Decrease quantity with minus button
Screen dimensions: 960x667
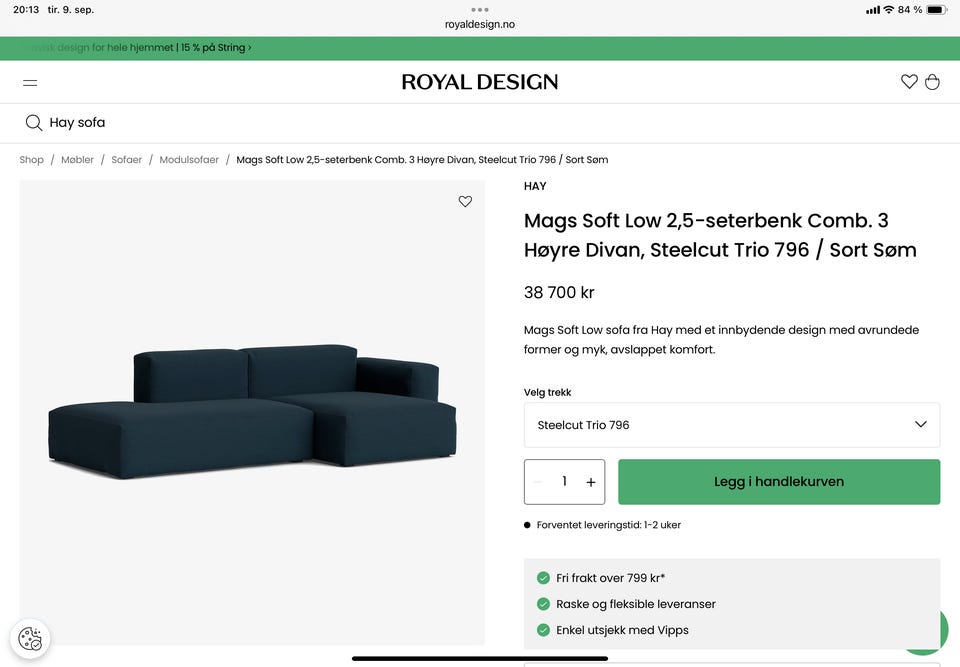(x=538, y=482)
